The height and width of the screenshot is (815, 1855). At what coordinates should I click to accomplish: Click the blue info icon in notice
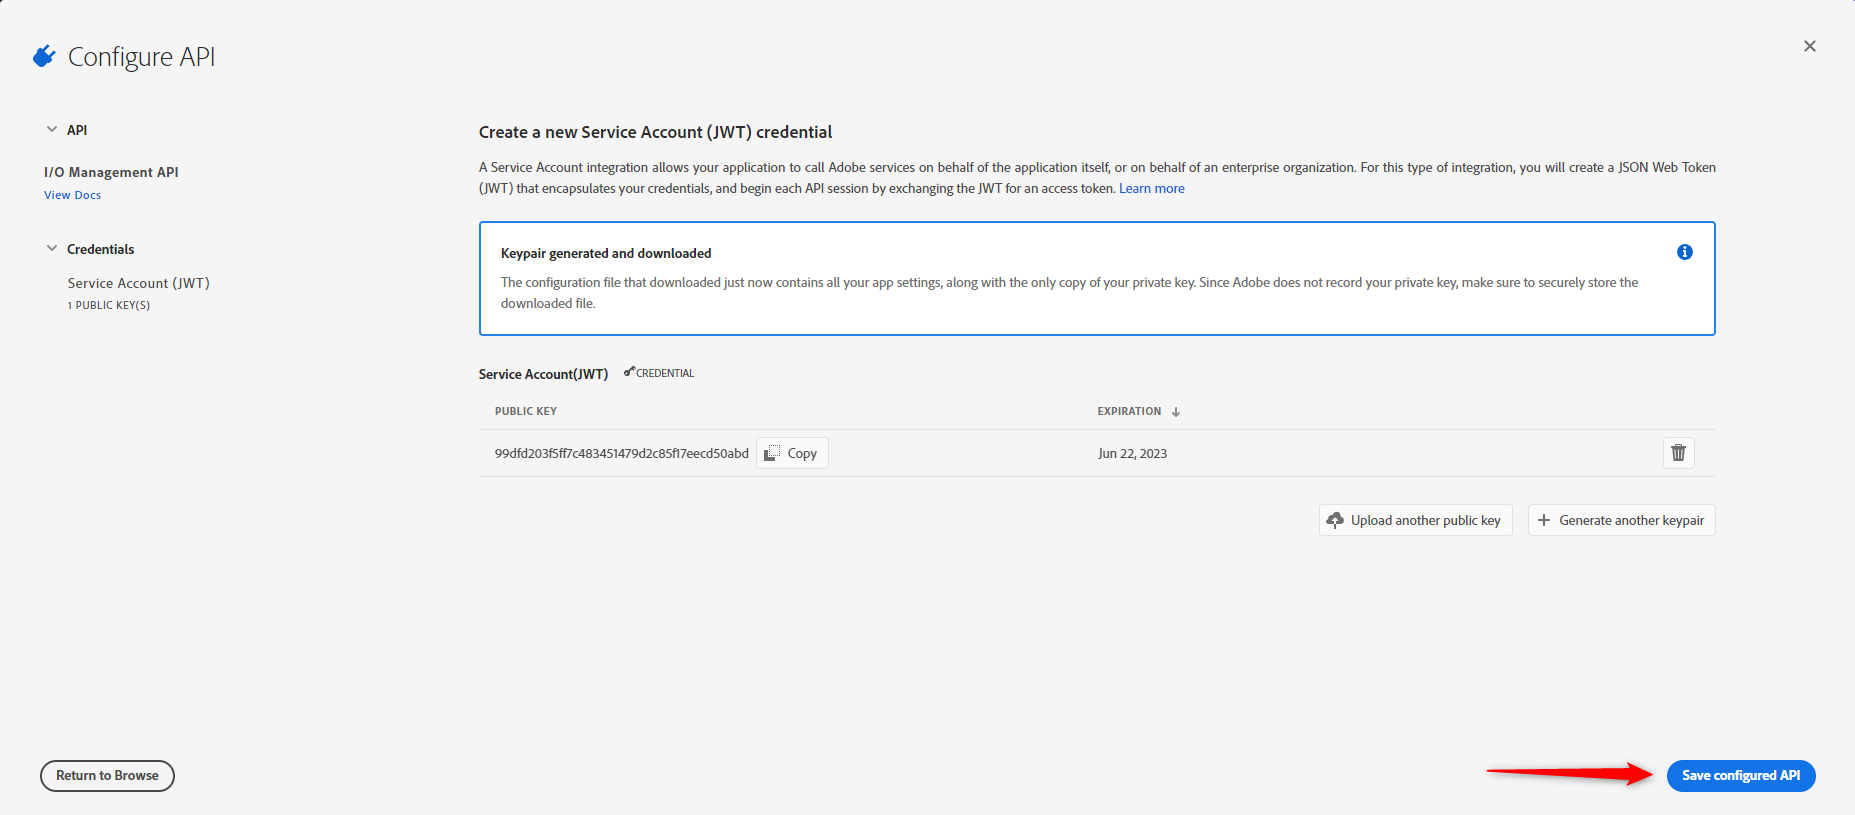[1685, 252]
